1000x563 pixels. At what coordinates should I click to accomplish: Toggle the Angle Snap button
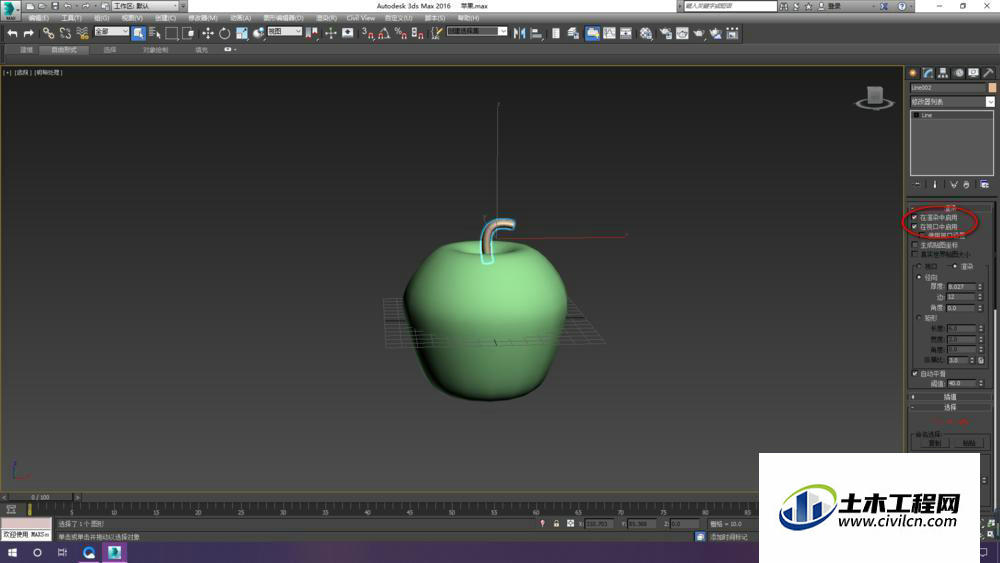(384, 33)
